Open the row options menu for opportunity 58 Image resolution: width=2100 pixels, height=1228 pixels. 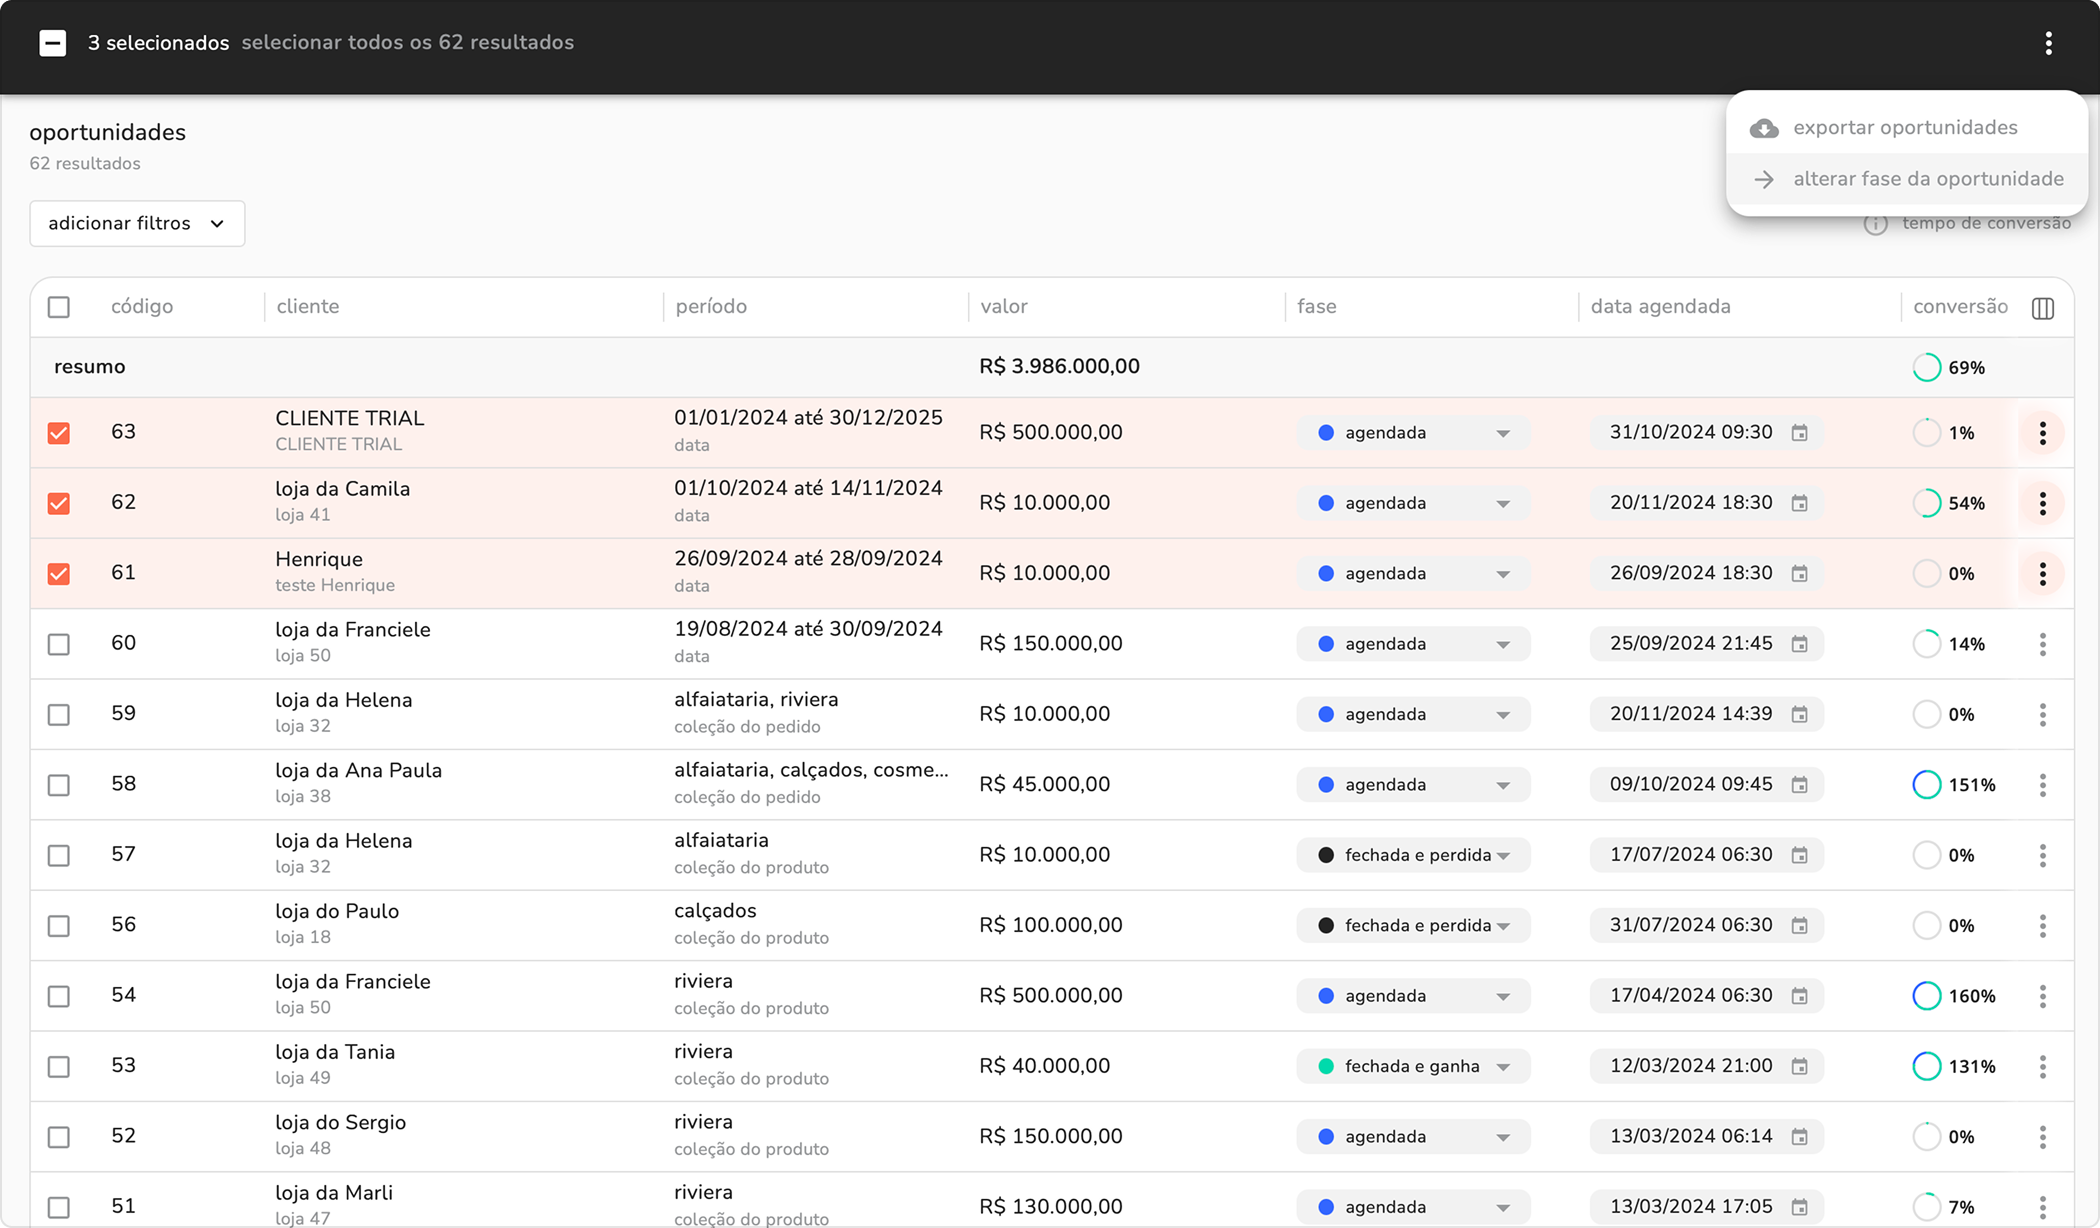click(2042, 785)
